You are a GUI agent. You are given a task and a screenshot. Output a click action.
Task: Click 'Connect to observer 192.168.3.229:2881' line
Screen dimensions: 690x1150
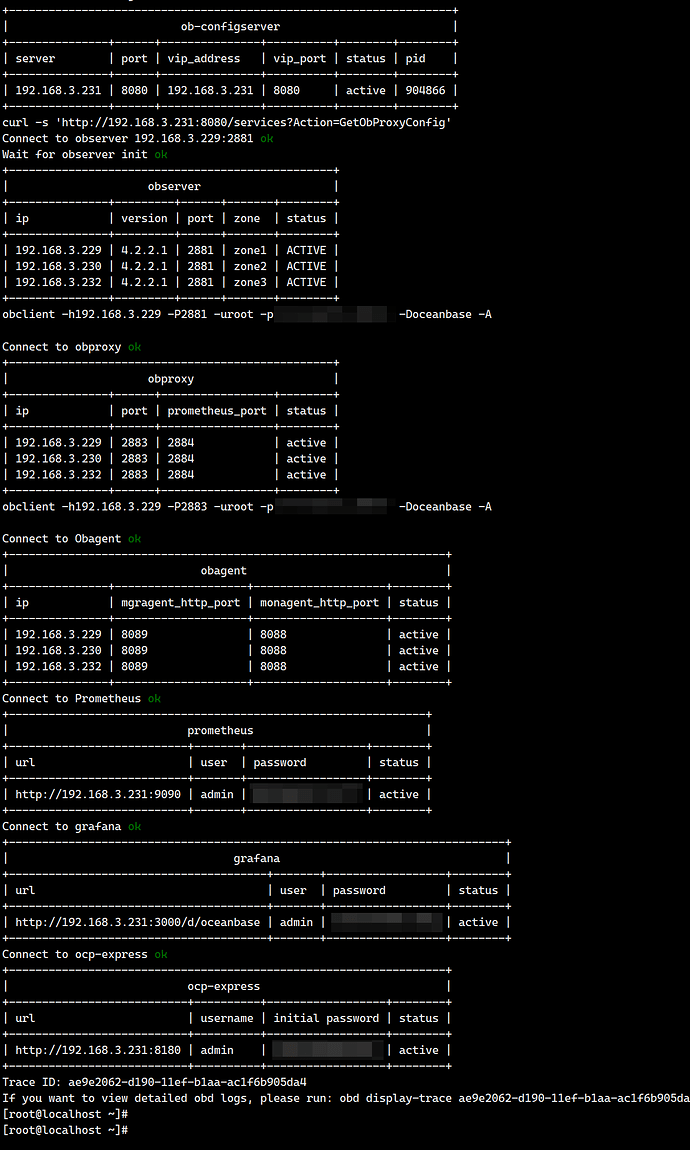138,139
